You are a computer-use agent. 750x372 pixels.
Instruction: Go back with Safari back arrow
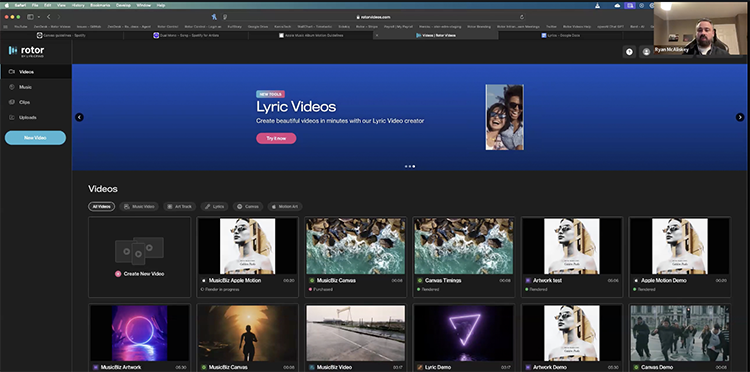tap(48, 17)
